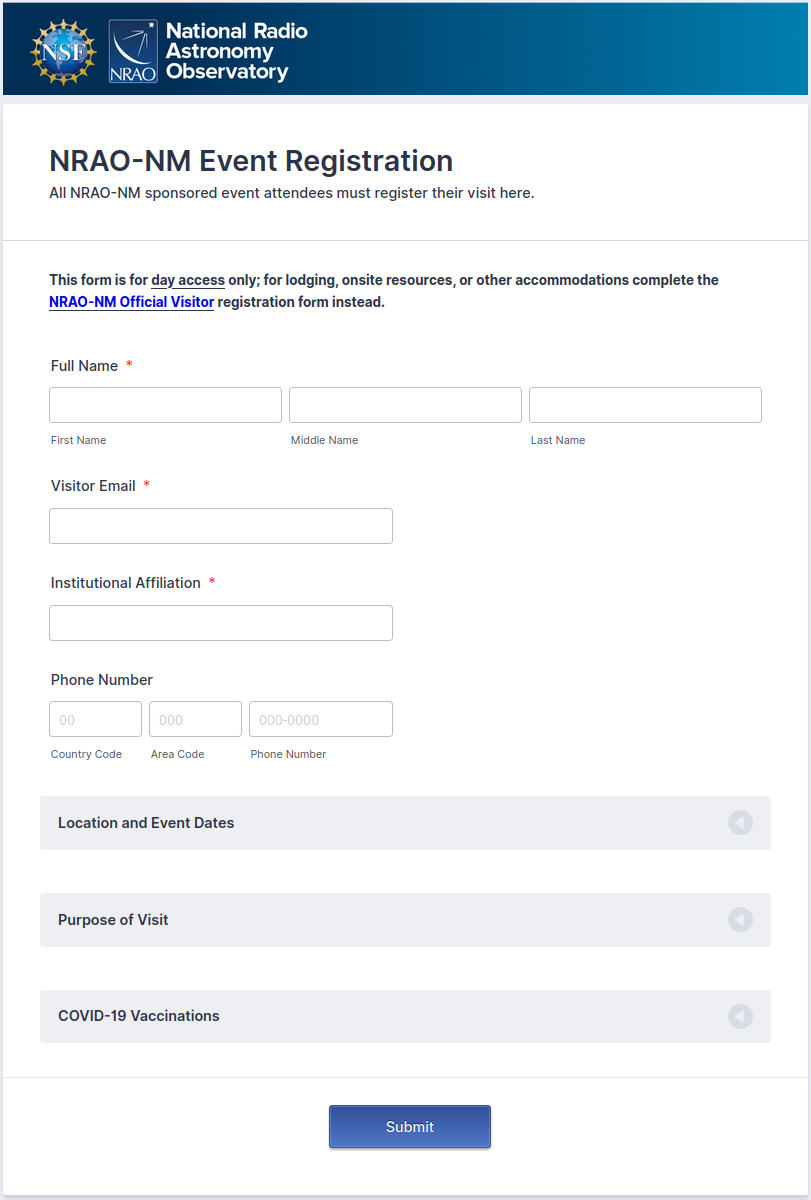The width and height of the screenshot is (811, 1200).
Task: Click the Phone Number 000-0000 field
Action: pos(321,719)
